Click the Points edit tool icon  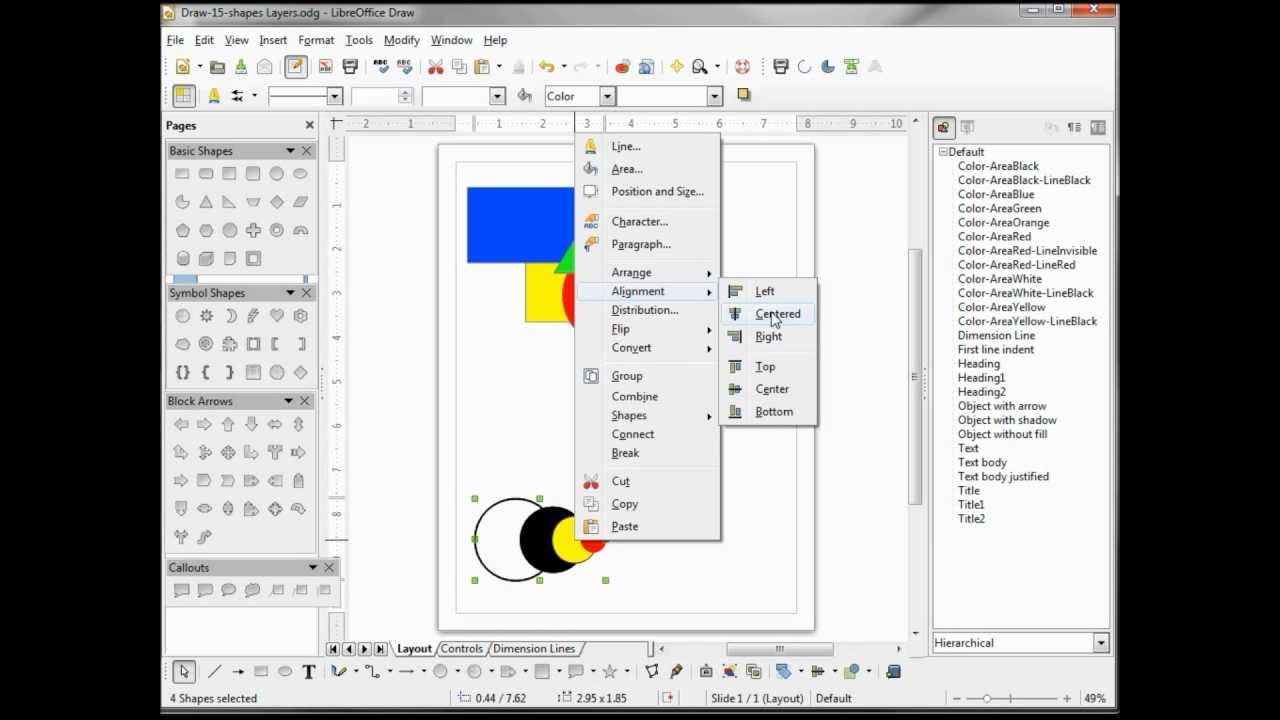point(651,671)
